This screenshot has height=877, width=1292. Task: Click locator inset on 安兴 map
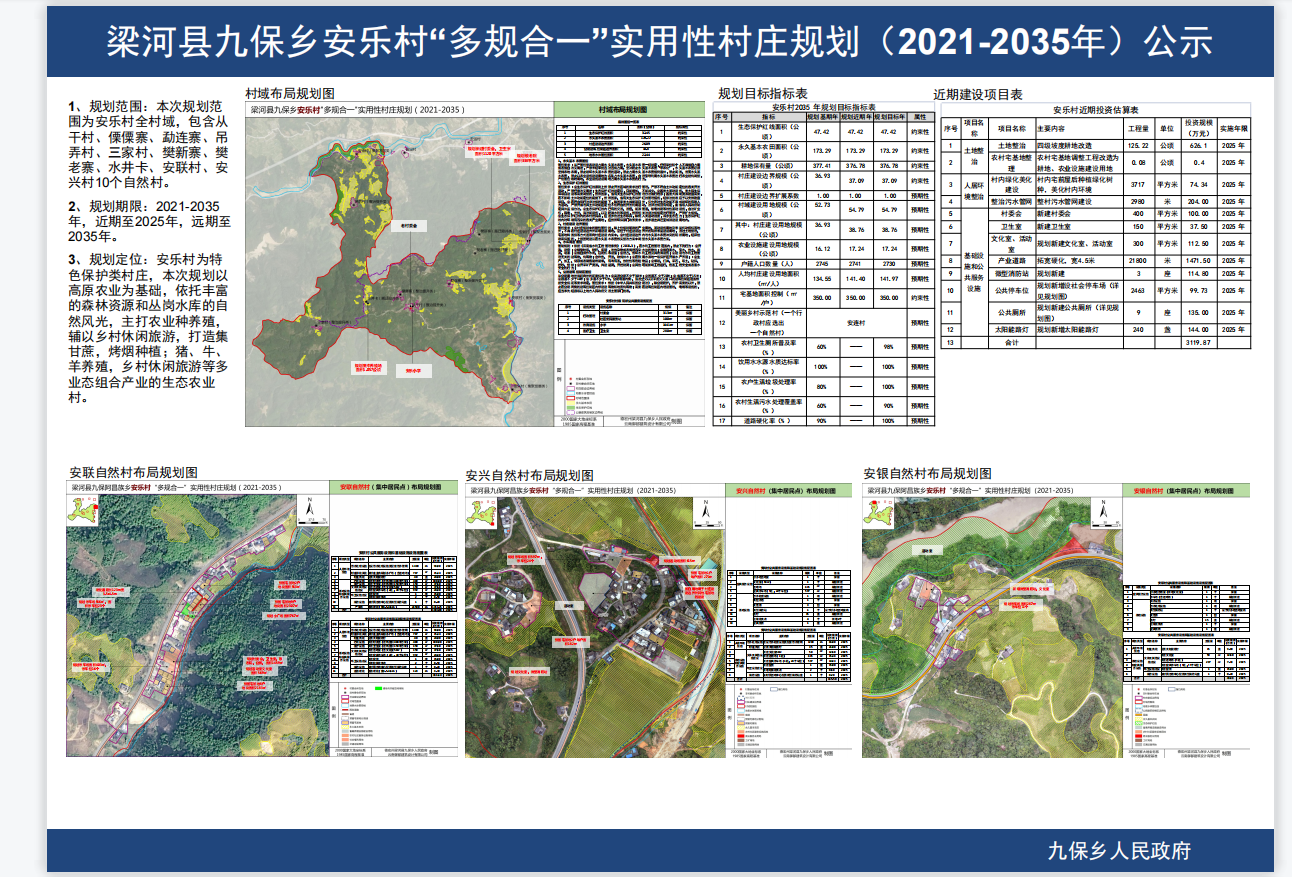point(483,513)
